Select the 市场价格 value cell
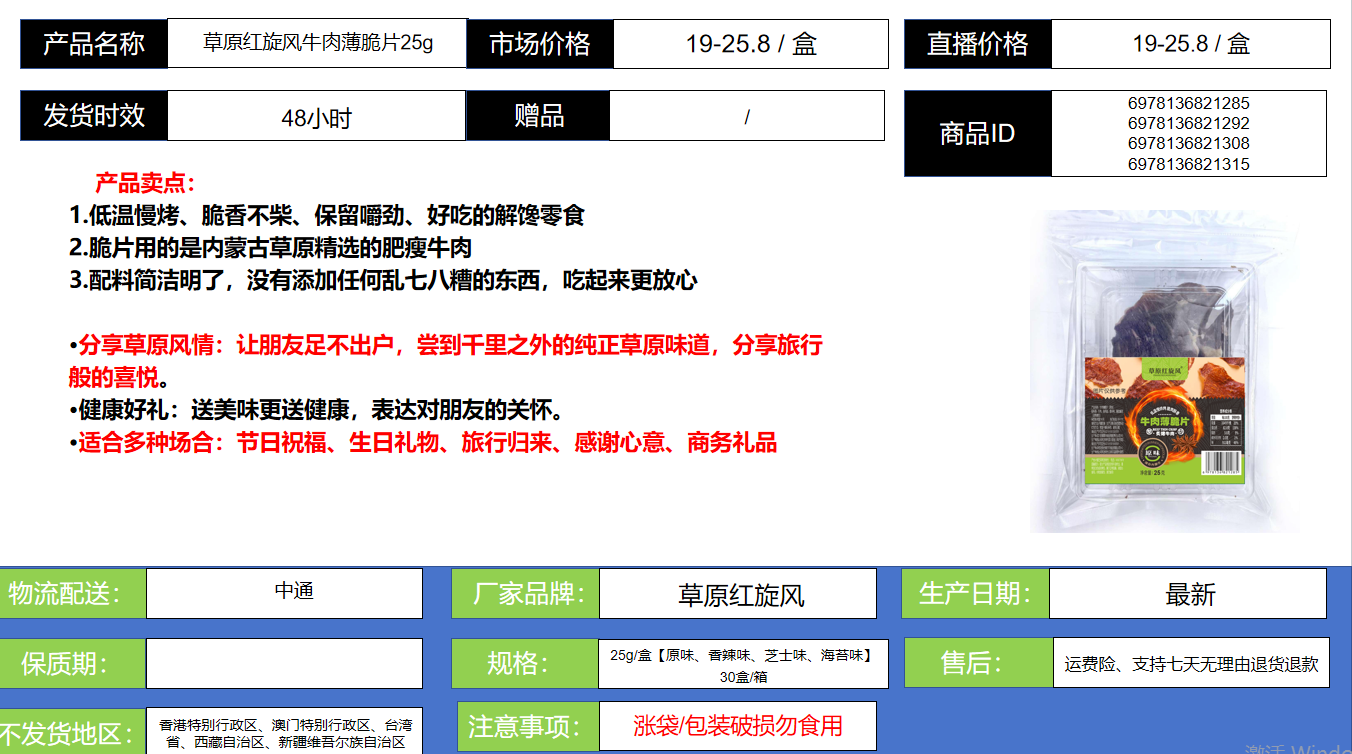 coord(750,44)
